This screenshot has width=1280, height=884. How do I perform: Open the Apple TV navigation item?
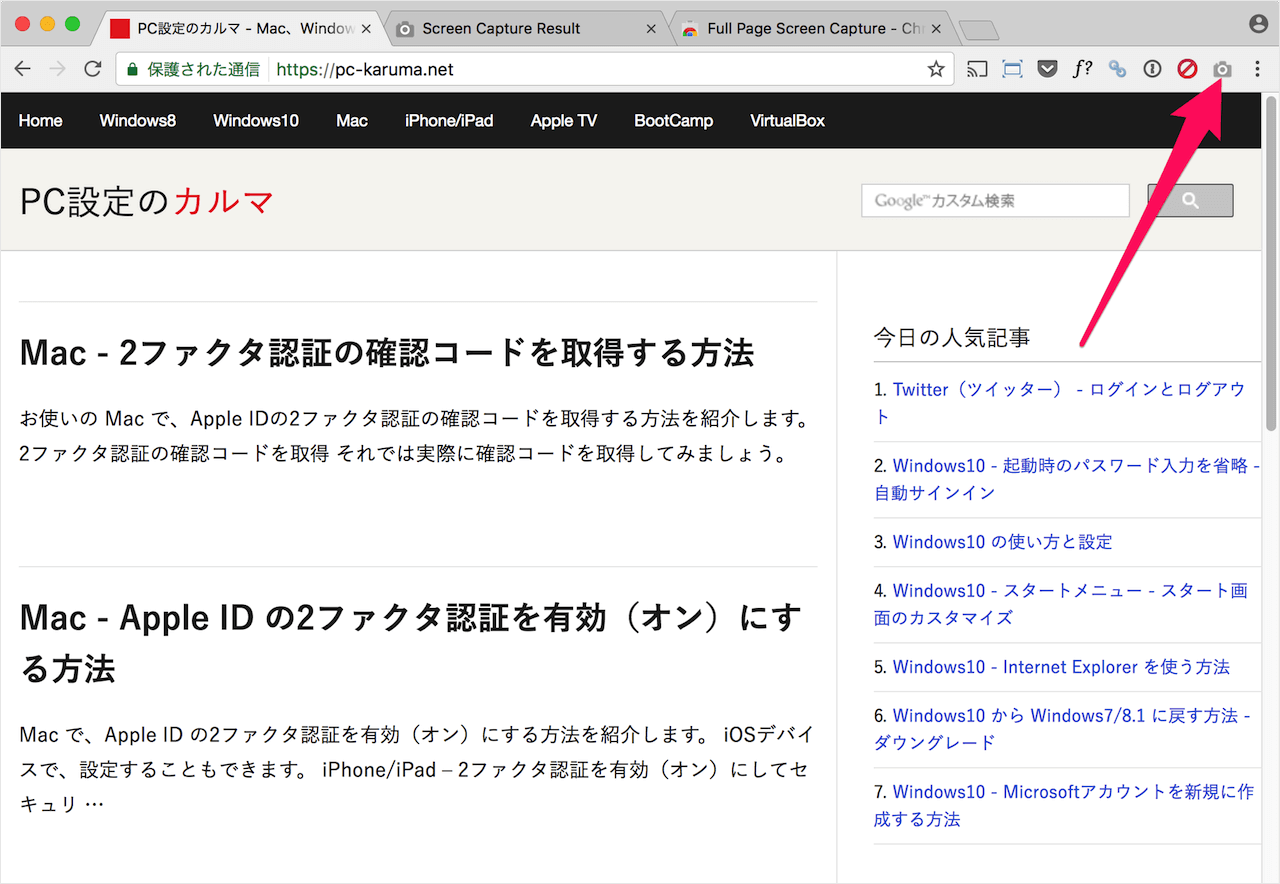pos(564,121)
